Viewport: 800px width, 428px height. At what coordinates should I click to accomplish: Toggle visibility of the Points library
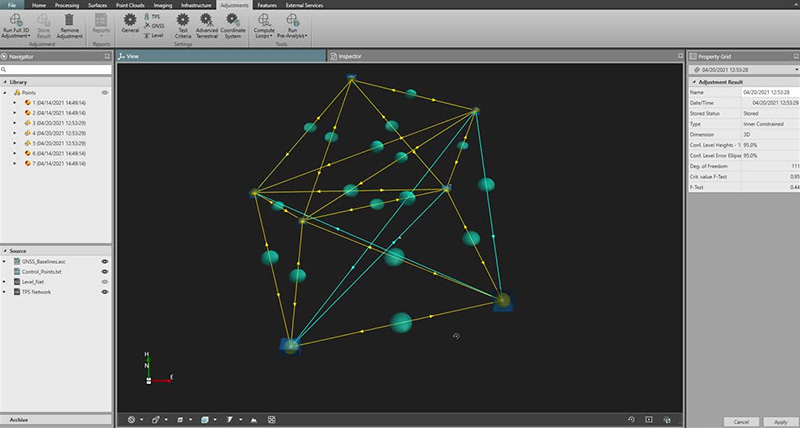(104, 92)
